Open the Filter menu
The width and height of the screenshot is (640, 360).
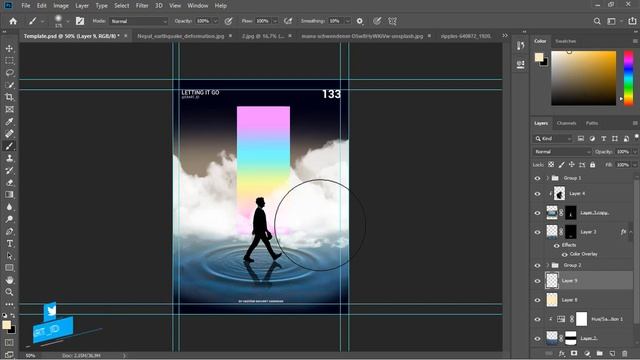[142, 6]
